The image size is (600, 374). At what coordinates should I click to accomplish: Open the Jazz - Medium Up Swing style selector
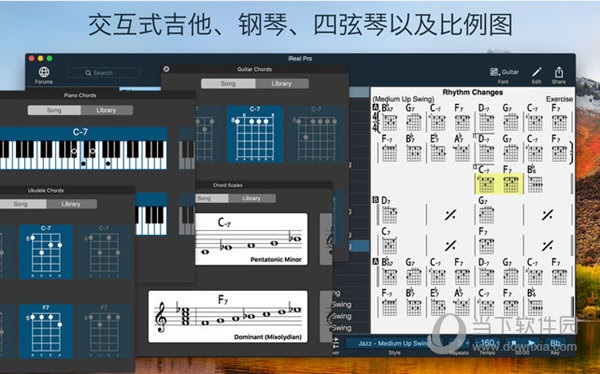[394, 343]
